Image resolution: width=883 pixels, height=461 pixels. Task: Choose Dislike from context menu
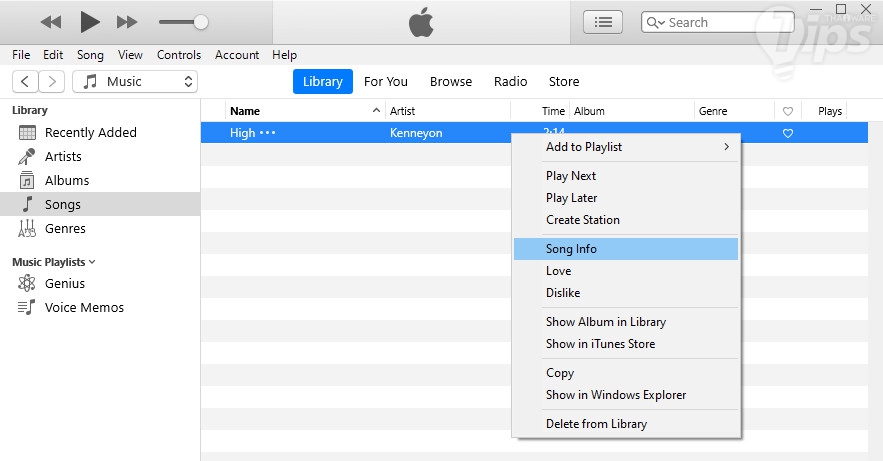(626, 293)
